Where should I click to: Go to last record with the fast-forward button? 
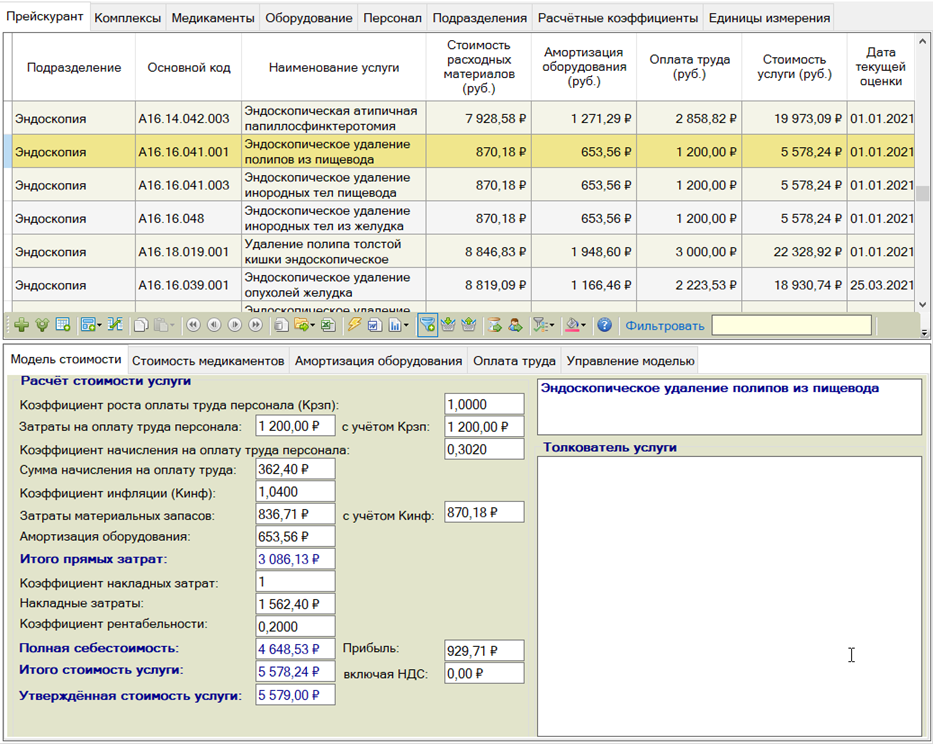255,325
